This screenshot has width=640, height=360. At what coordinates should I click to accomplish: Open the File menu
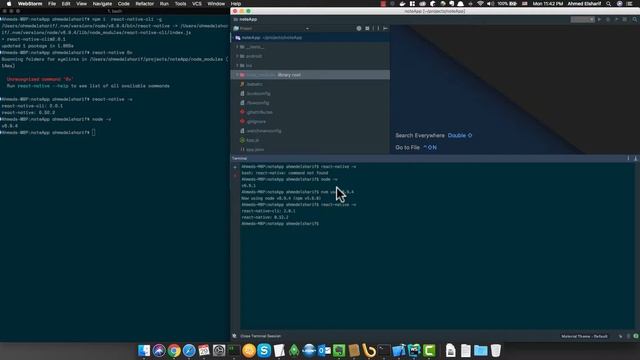click(x=52, y=4)
